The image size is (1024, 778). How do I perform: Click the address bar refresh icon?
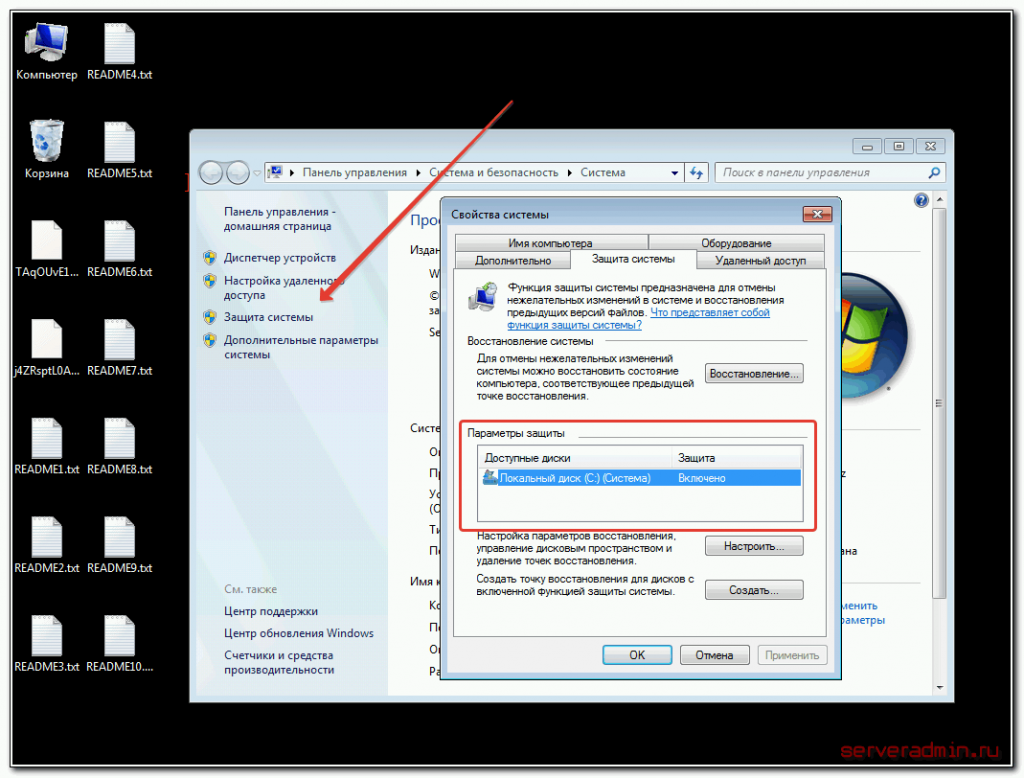[x=697, y=173]
